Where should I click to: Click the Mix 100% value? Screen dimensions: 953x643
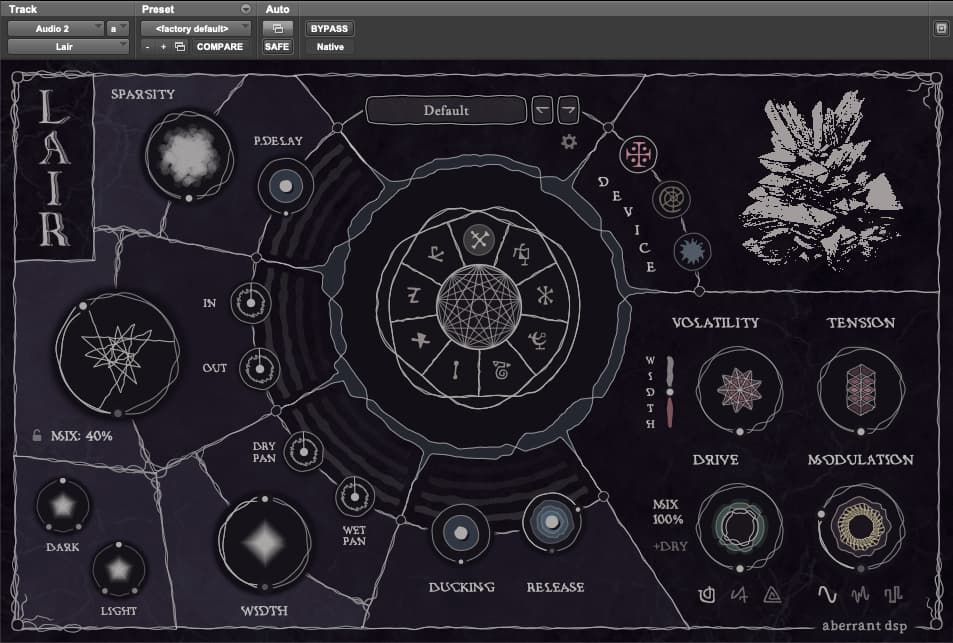pyautogui.click(x=667, y=512)
